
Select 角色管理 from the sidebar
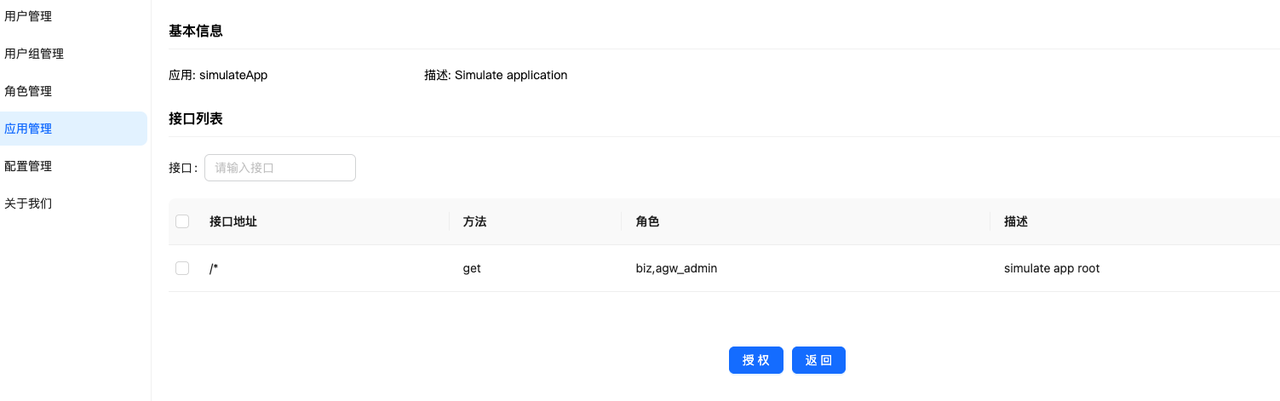point(28,91)
